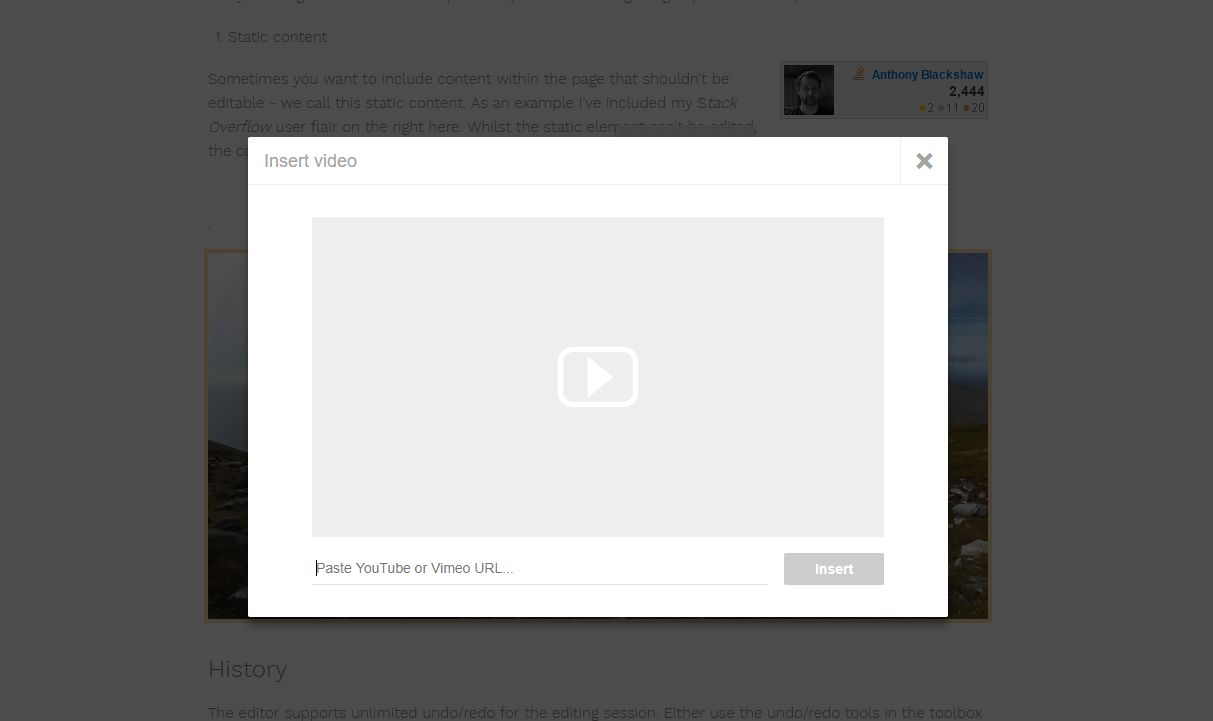1213x721 pixels.
Task: Click the bronze badge count
Action: [x=975, y=108]
